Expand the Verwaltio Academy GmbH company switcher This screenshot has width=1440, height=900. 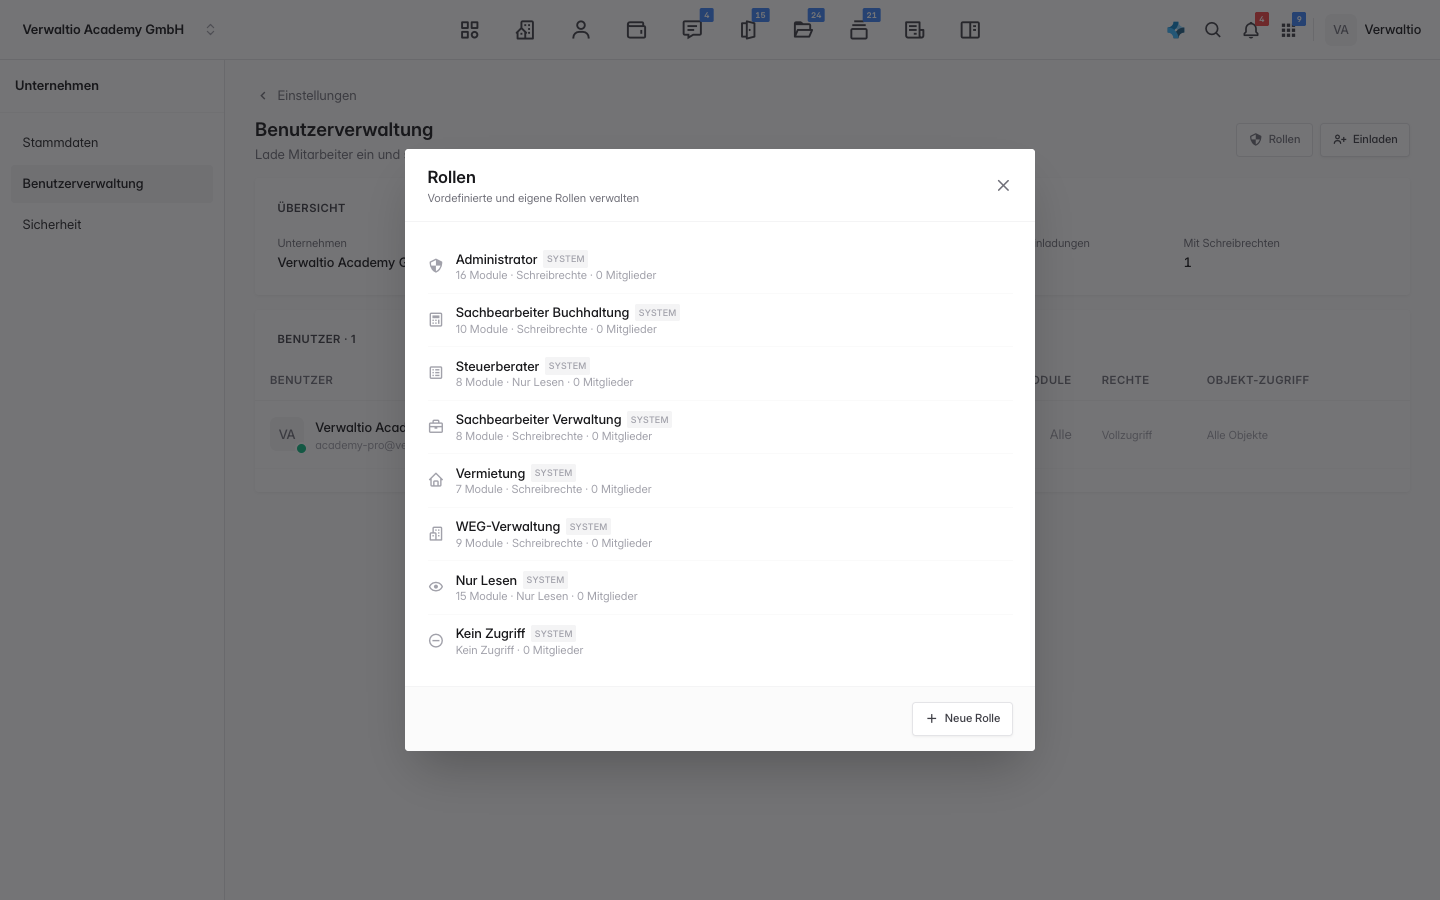click(x=118, y=30)
